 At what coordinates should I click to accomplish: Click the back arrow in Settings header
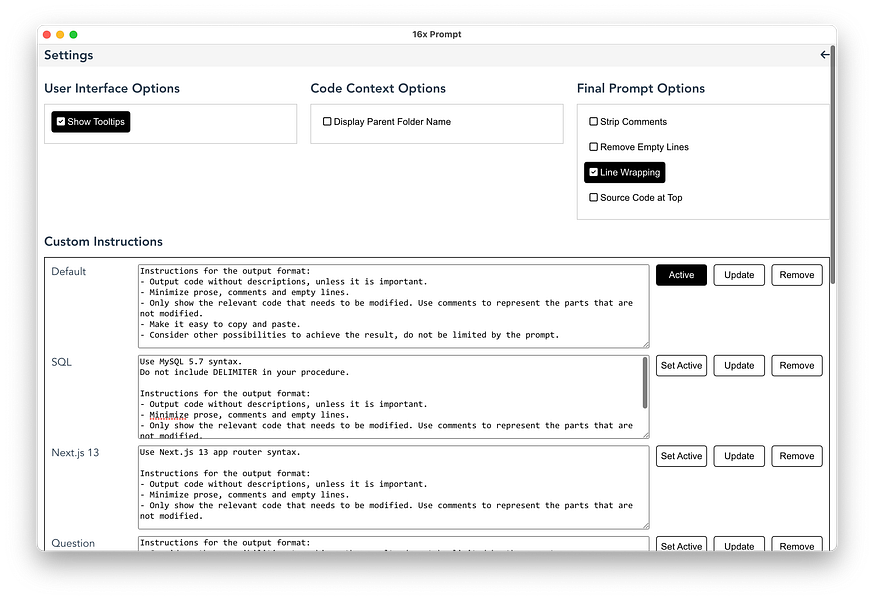[824, 55]
